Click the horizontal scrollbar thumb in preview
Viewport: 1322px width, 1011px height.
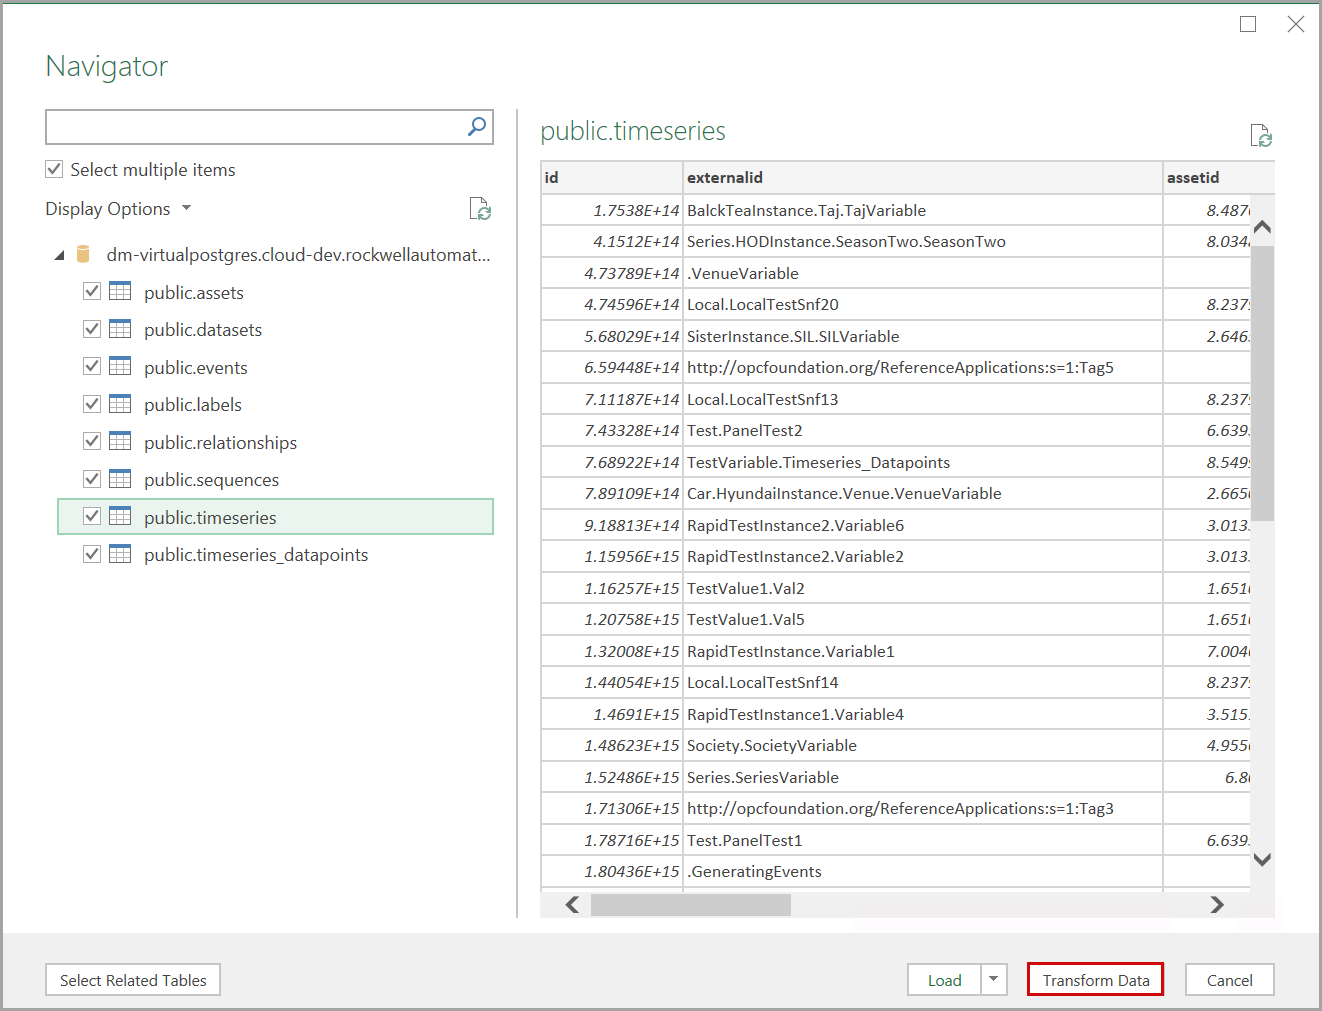[x=690, y=905]
